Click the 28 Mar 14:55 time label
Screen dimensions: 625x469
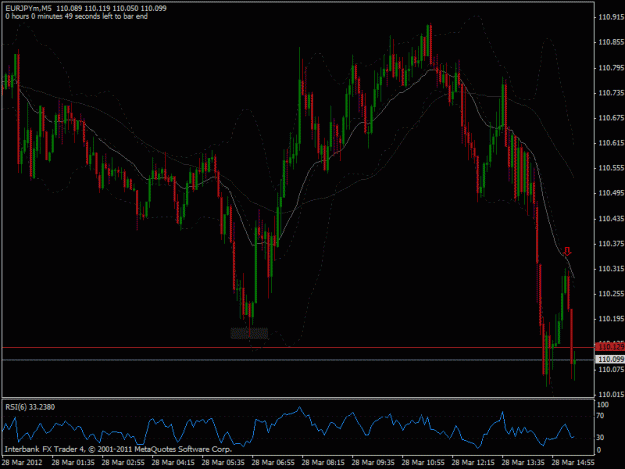573,462
